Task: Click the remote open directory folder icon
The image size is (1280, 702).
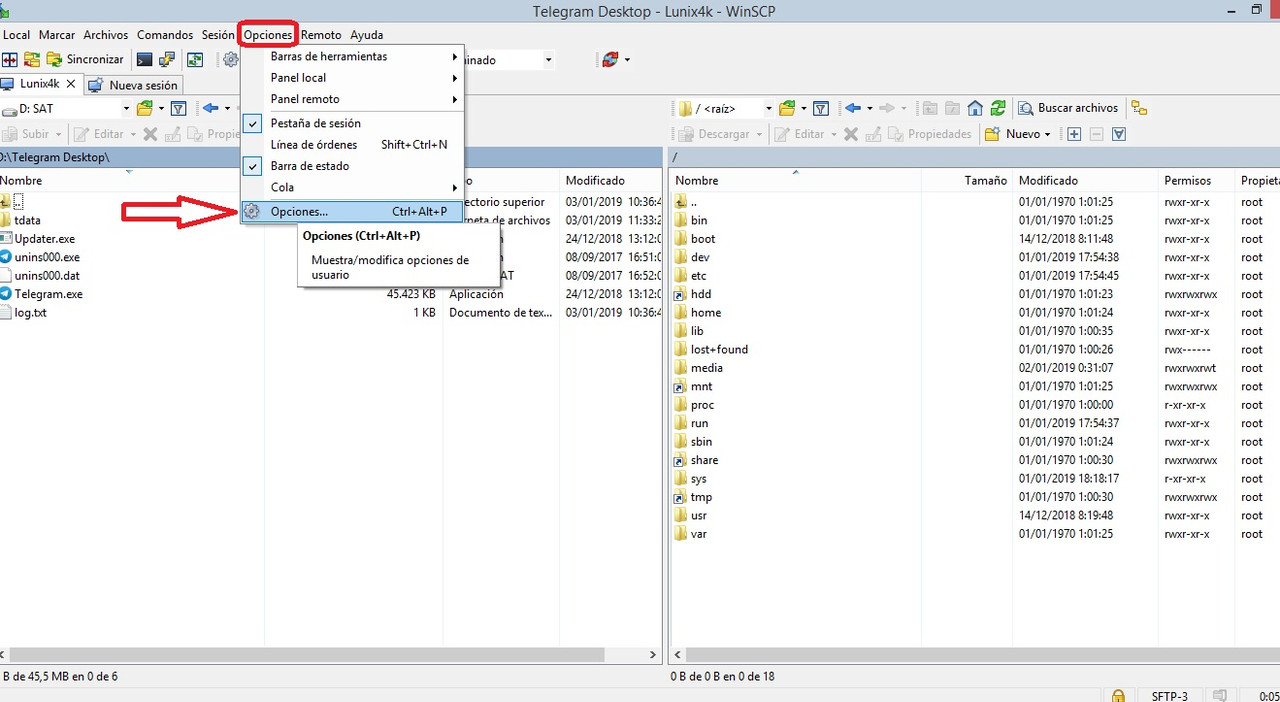Action: pyautogui.click(x=787, y=108)
